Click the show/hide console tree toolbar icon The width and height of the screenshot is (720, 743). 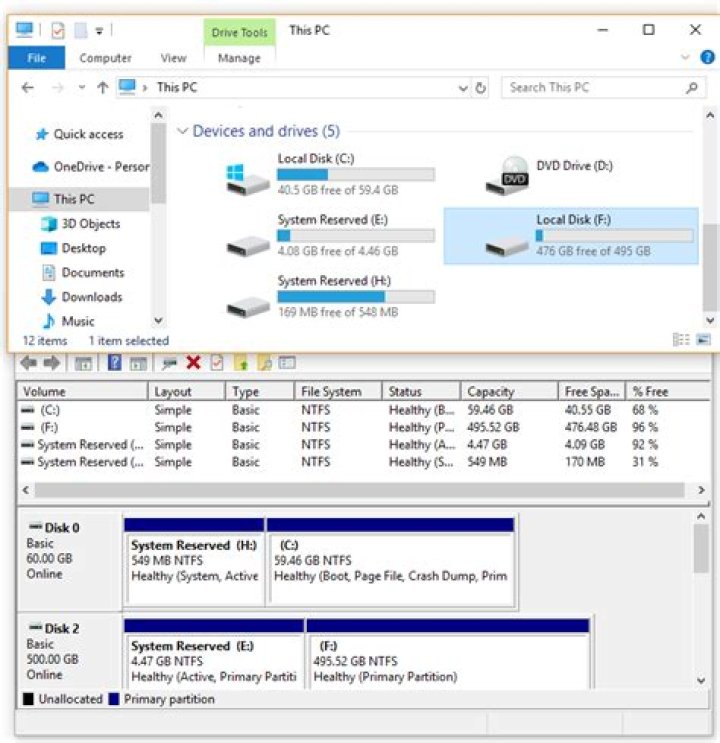(83, 363)
